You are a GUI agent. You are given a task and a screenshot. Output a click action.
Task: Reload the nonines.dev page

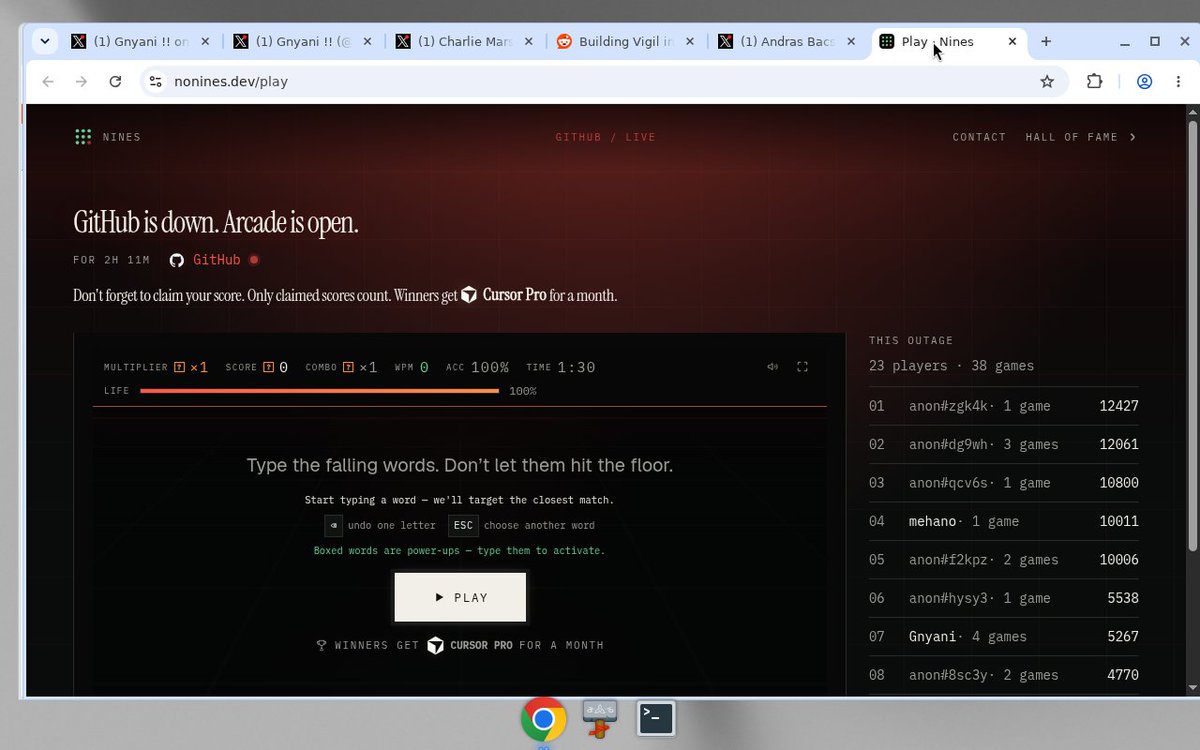coord(115,82)
